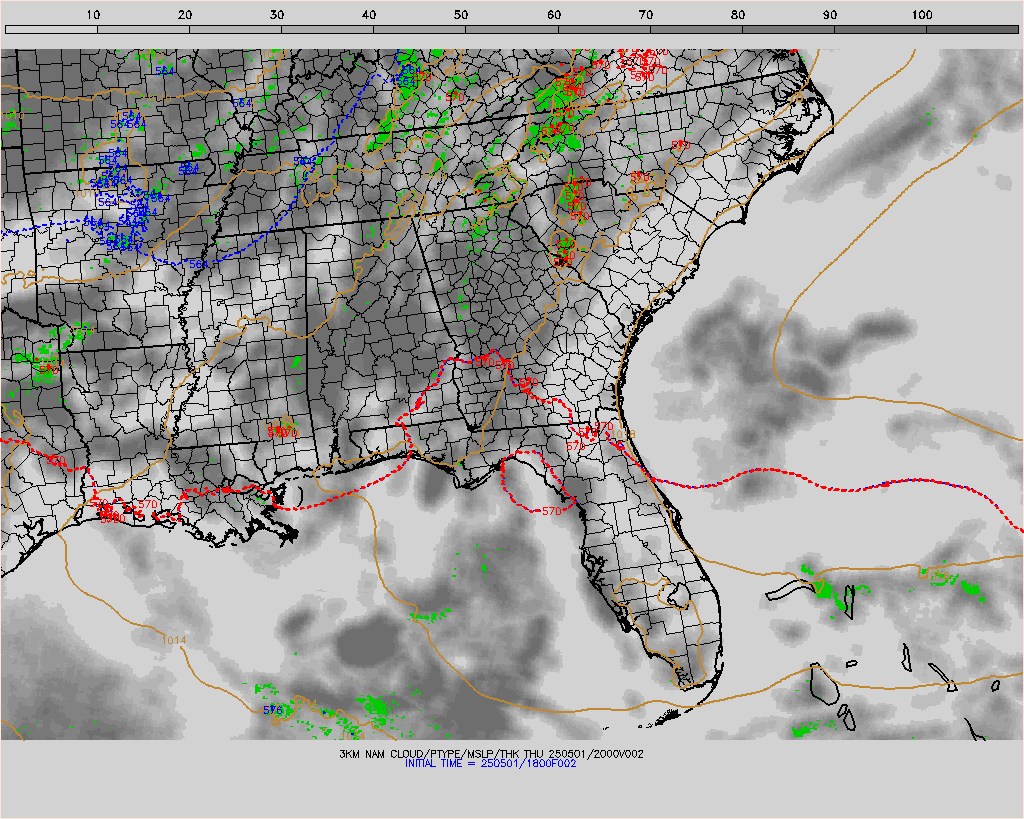1024x819 pixels.
Task: Click the "100" scale label
Action: 922,14
